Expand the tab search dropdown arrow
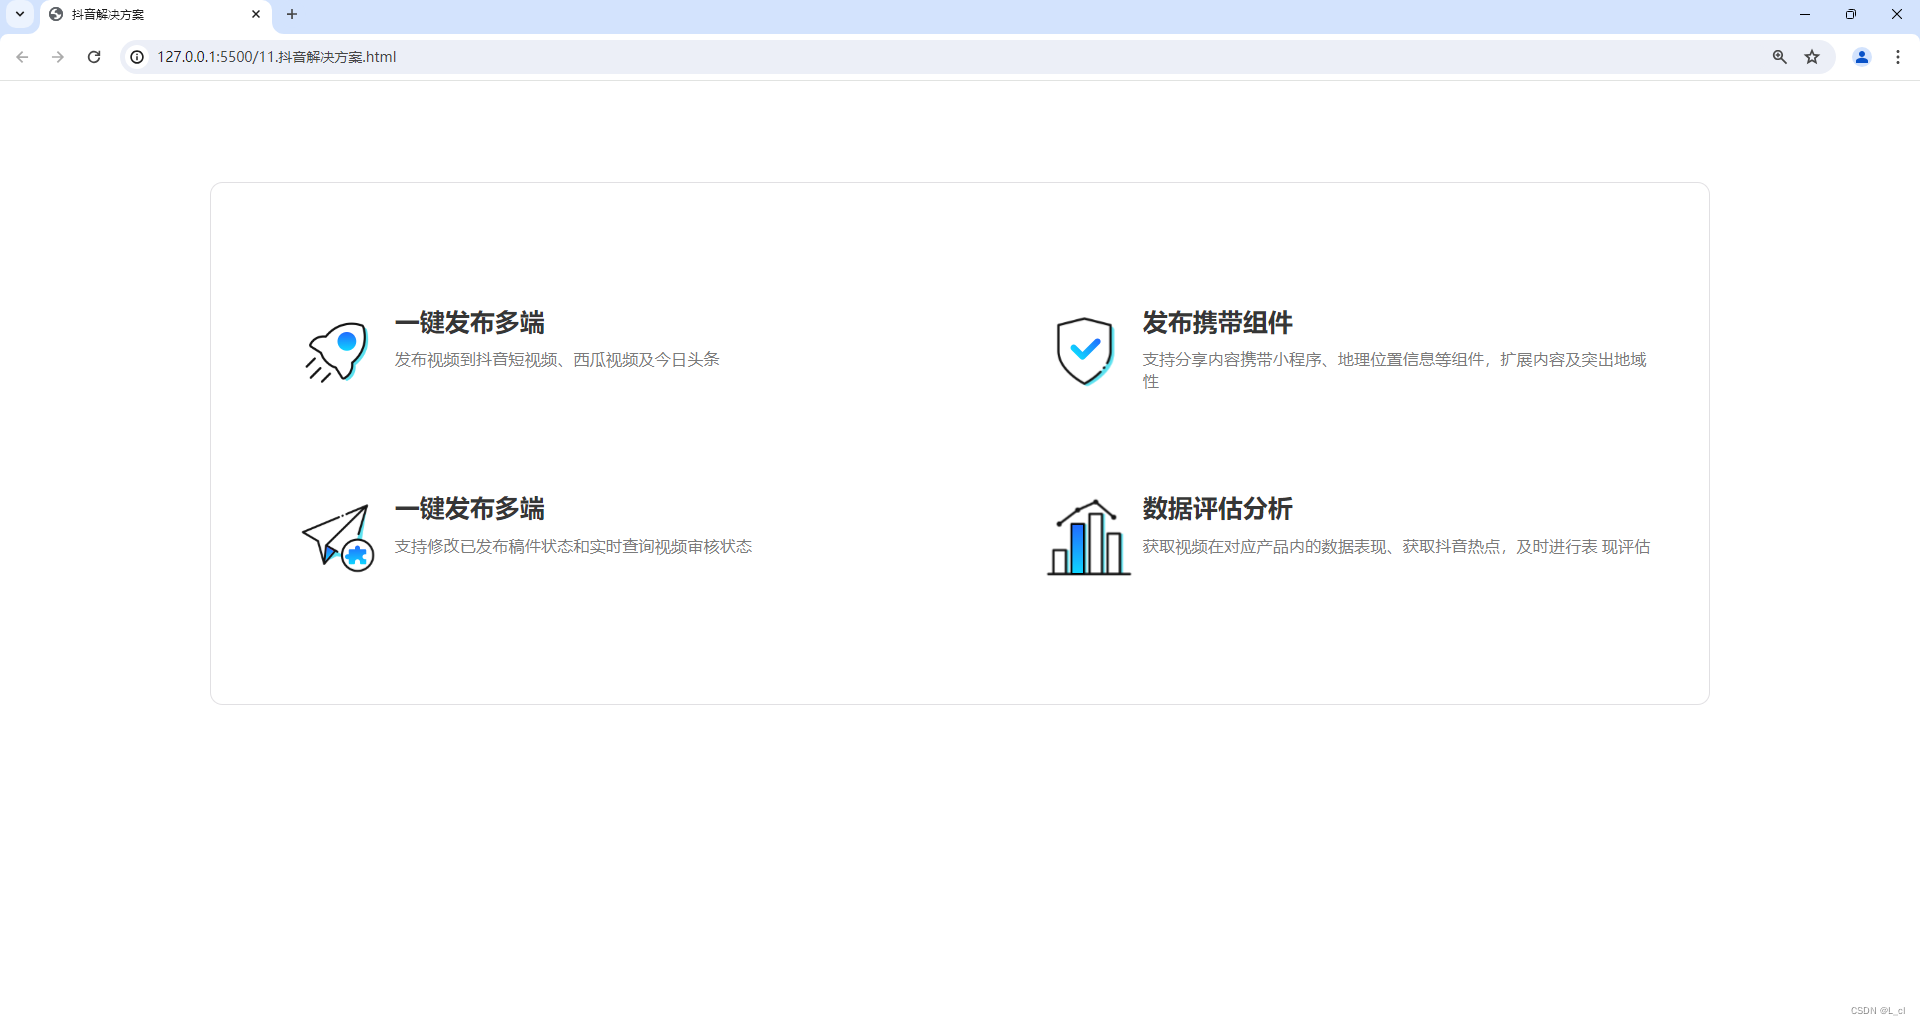This screenshot has width=1920, height=1025. tap(20, 14)
